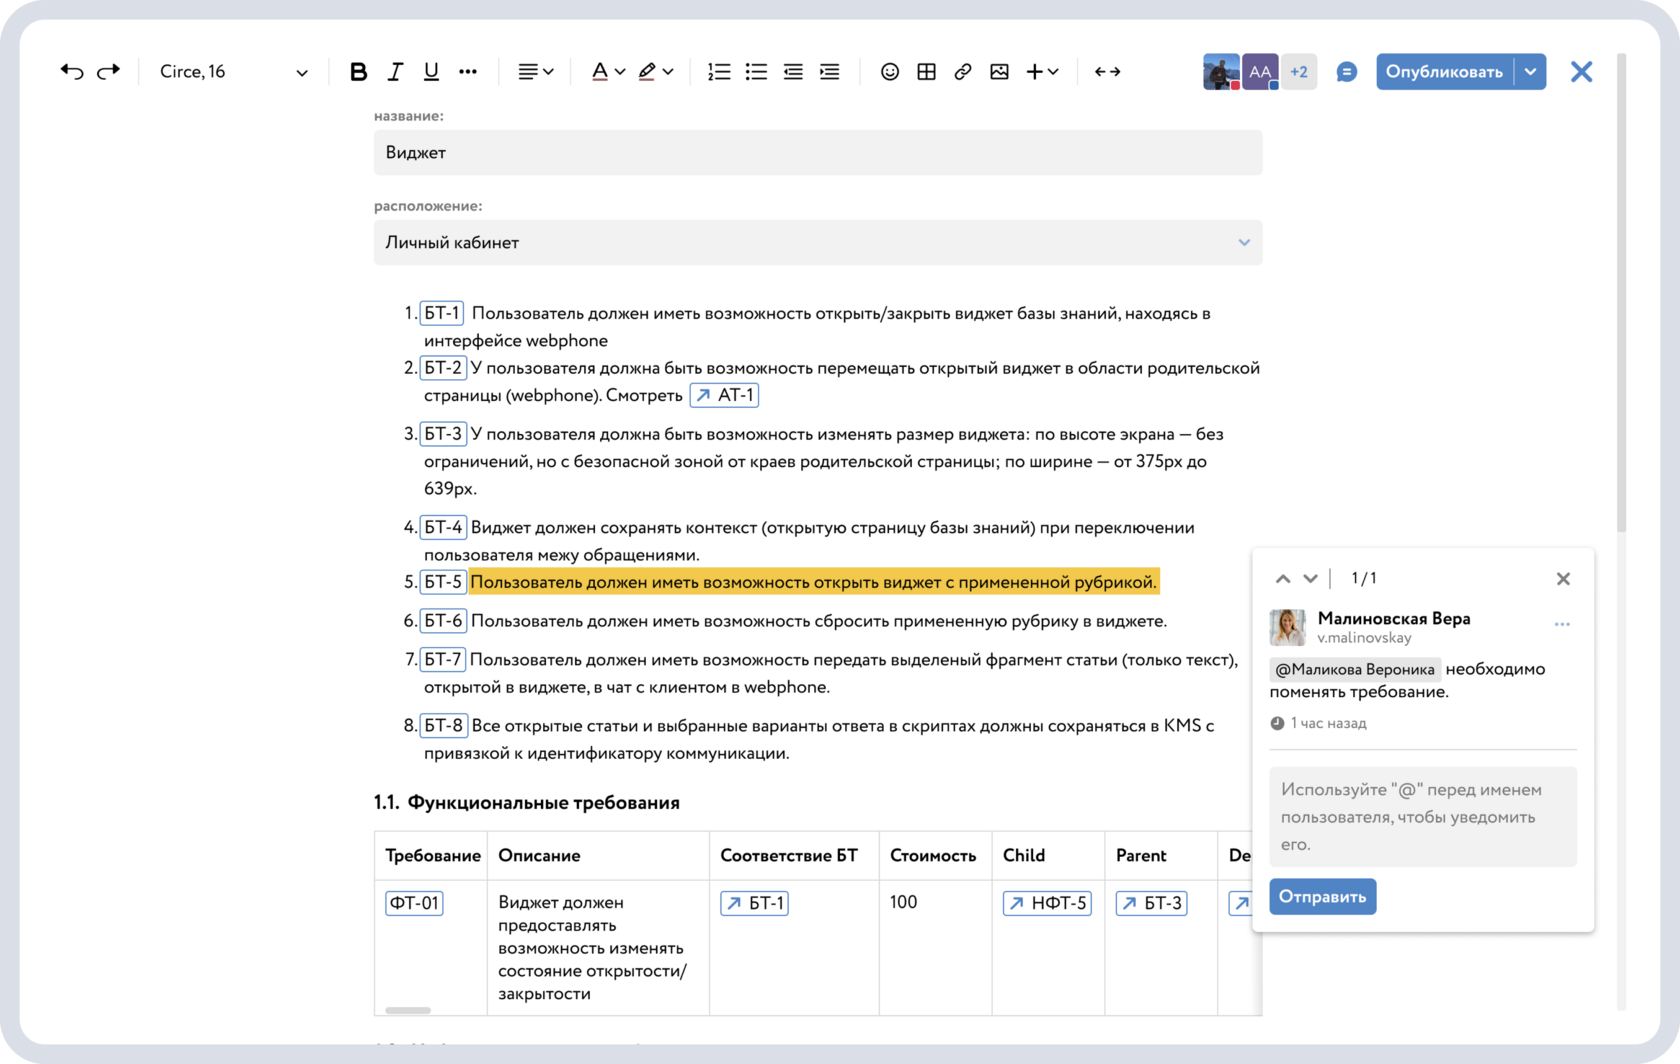Insert an emoji
The height and width of the screenshot is (1064, 1680).
pyautogui.click(x=889, y=71)
